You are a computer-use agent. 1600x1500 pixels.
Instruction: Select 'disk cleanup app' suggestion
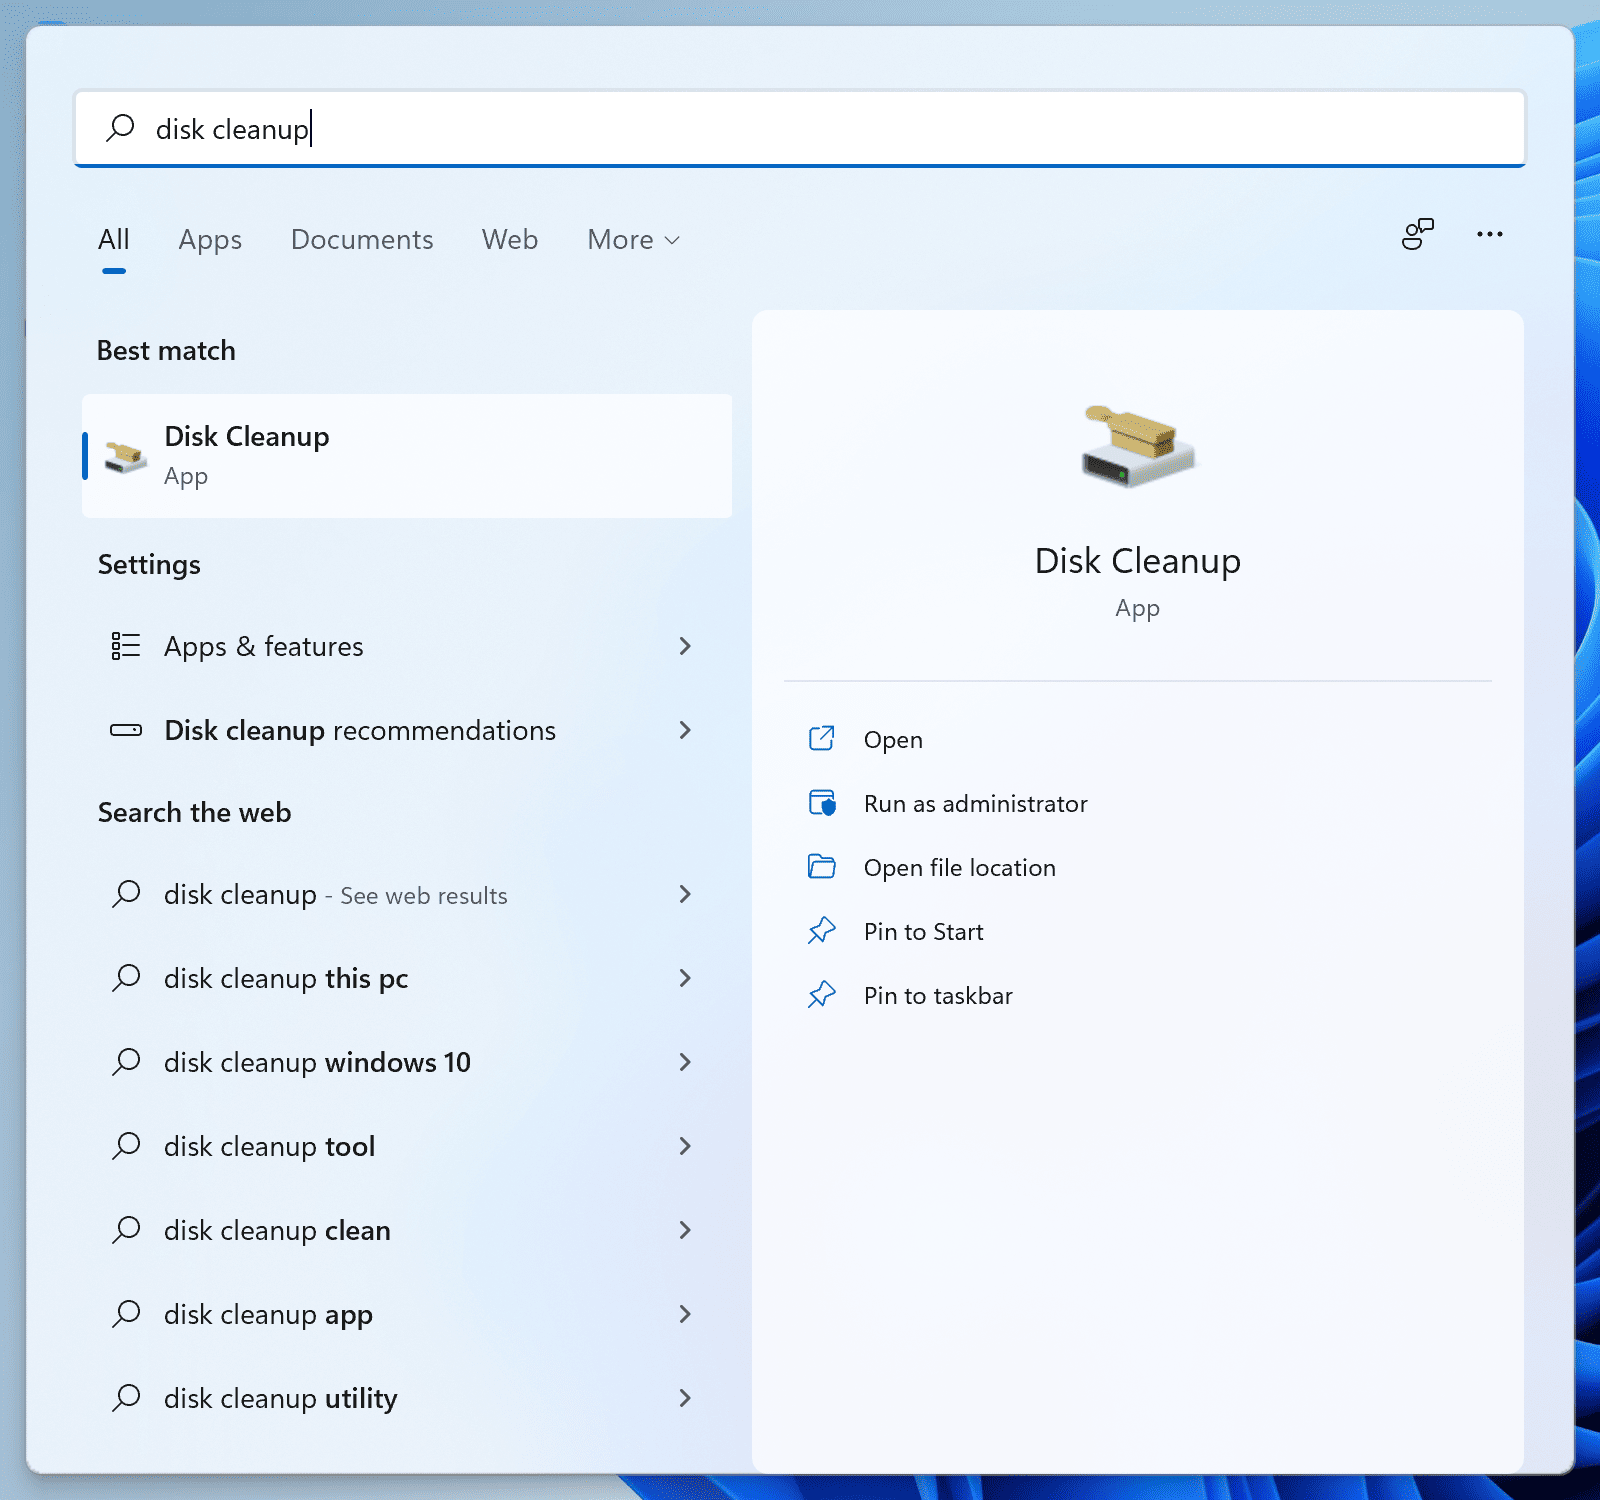(407, 1314)
